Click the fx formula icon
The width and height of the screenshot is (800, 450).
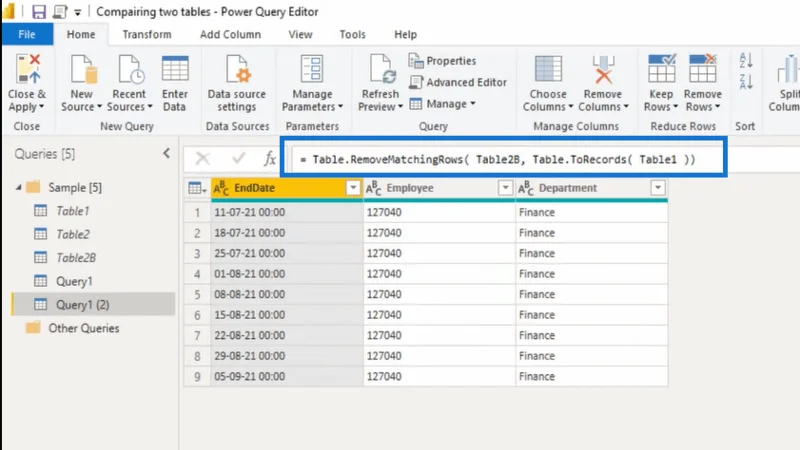click(x=269, y=159)
